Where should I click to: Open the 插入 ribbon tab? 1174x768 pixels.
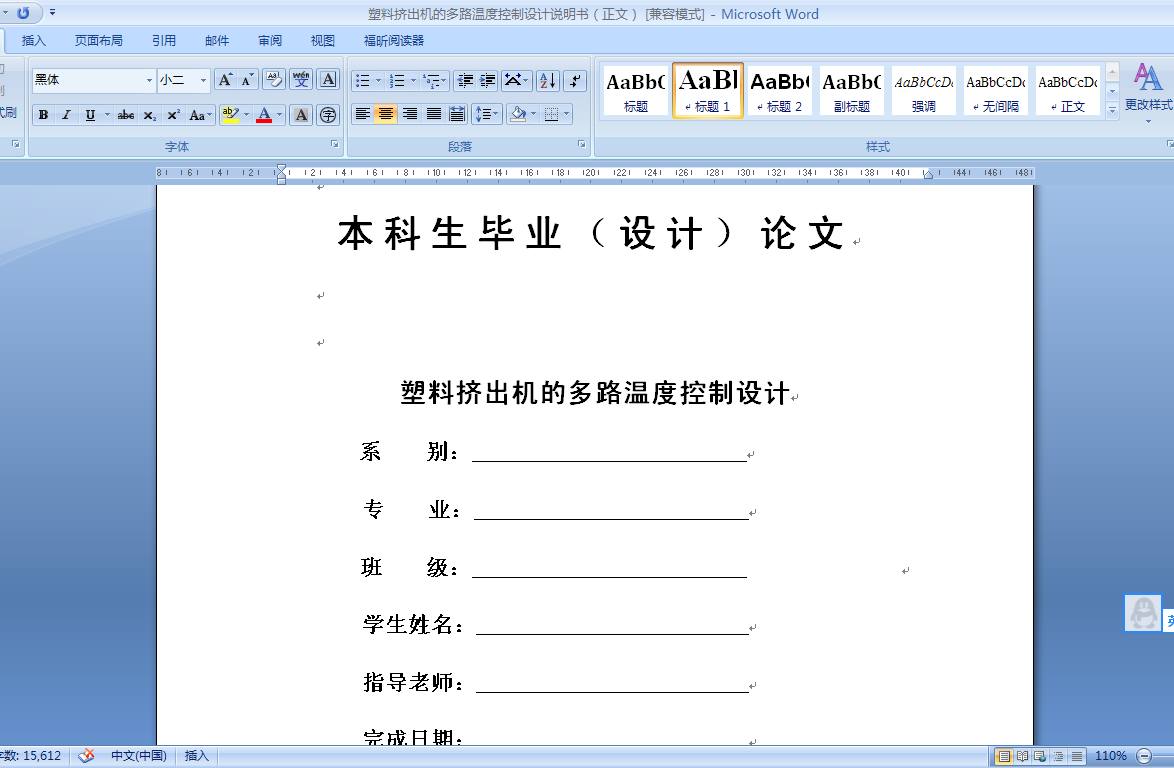click(34, 40)
